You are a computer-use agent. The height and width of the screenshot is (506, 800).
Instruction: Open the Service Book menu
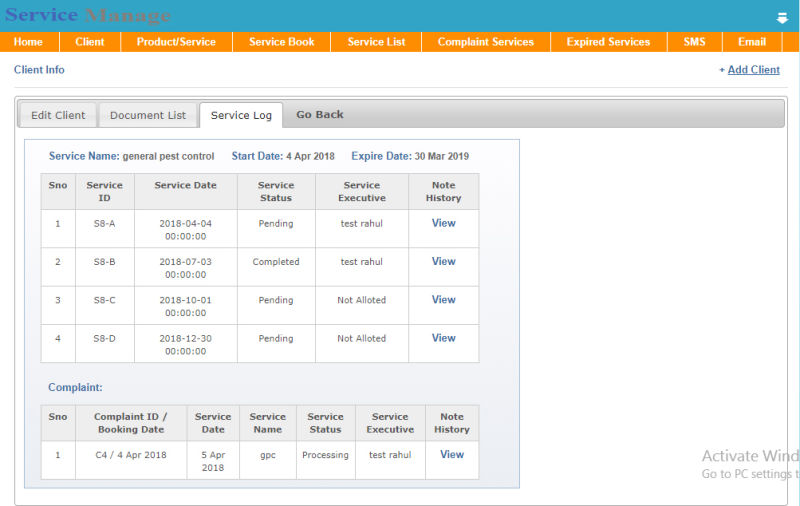(281, 42)
